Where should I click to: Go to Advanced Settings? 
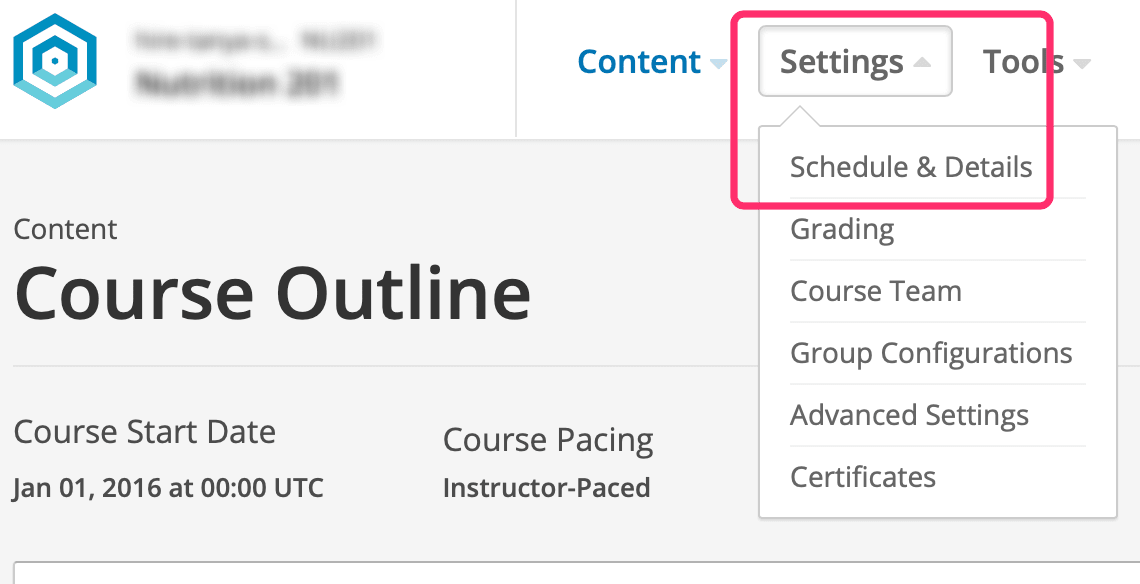(x=909, y=415)
